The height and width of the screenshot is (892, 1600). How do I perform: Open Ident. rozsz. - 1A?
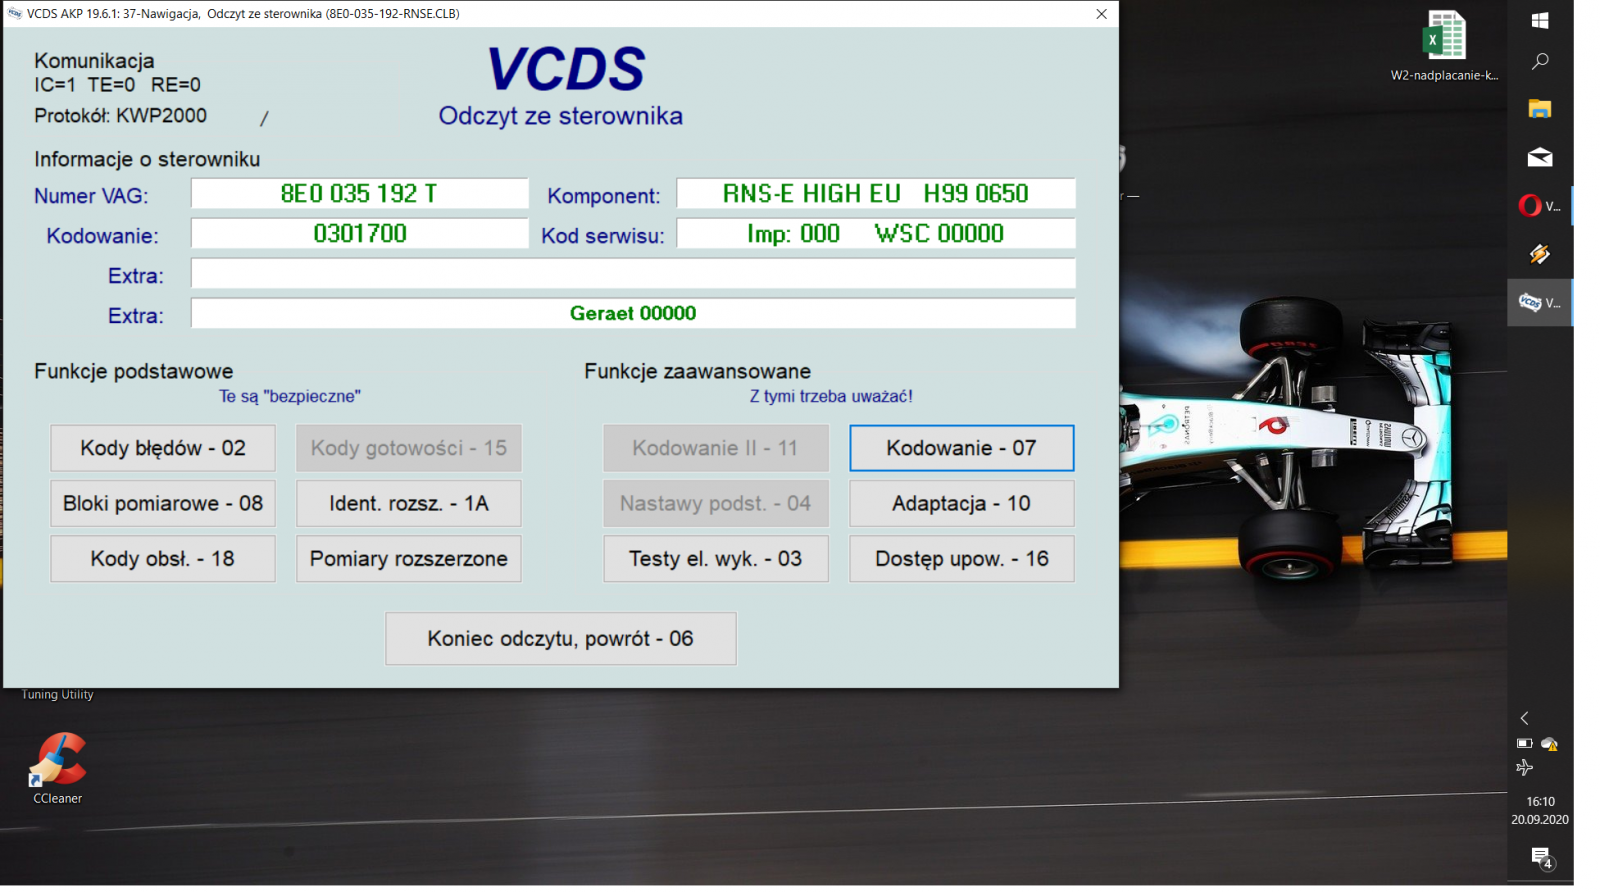[x=409, y=503]
